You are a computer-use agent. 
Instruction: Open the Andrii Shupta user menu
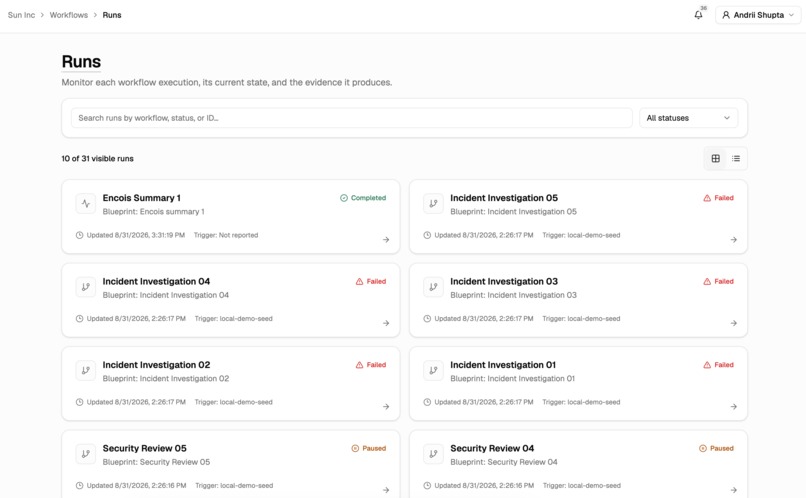pos(758,15)
